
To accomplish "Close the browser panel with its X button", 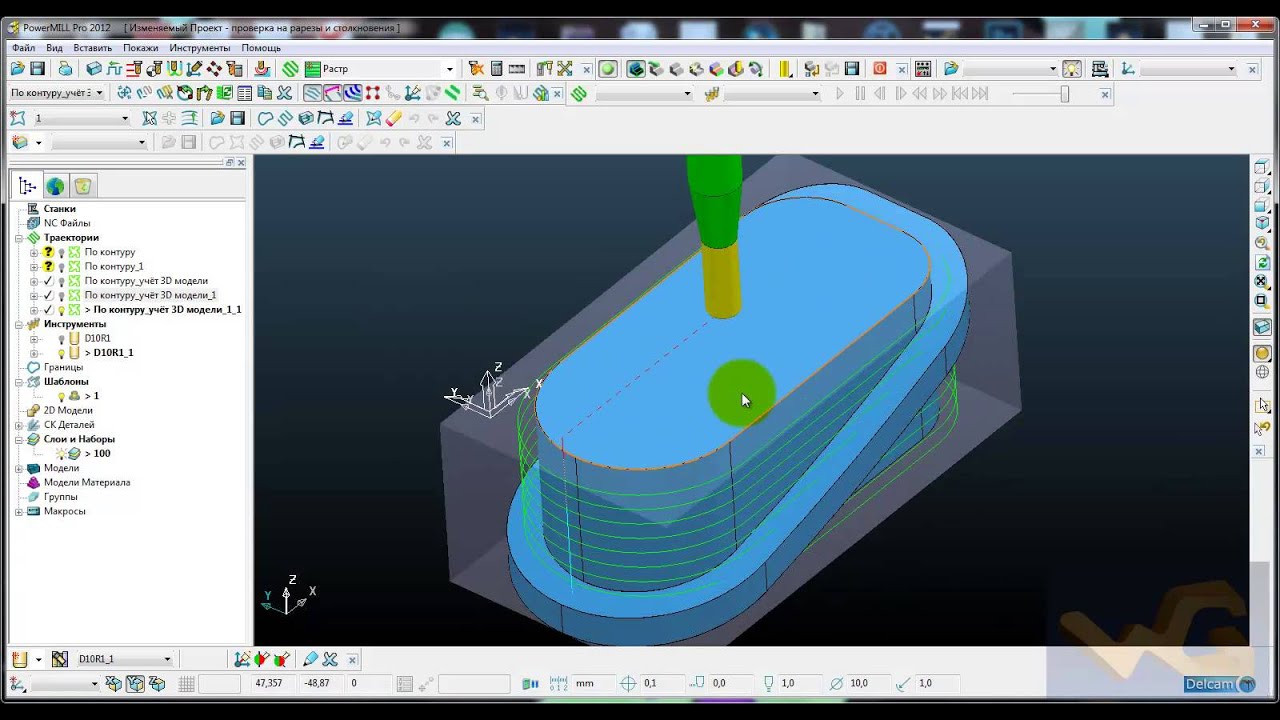I will [x=240, y=162].
